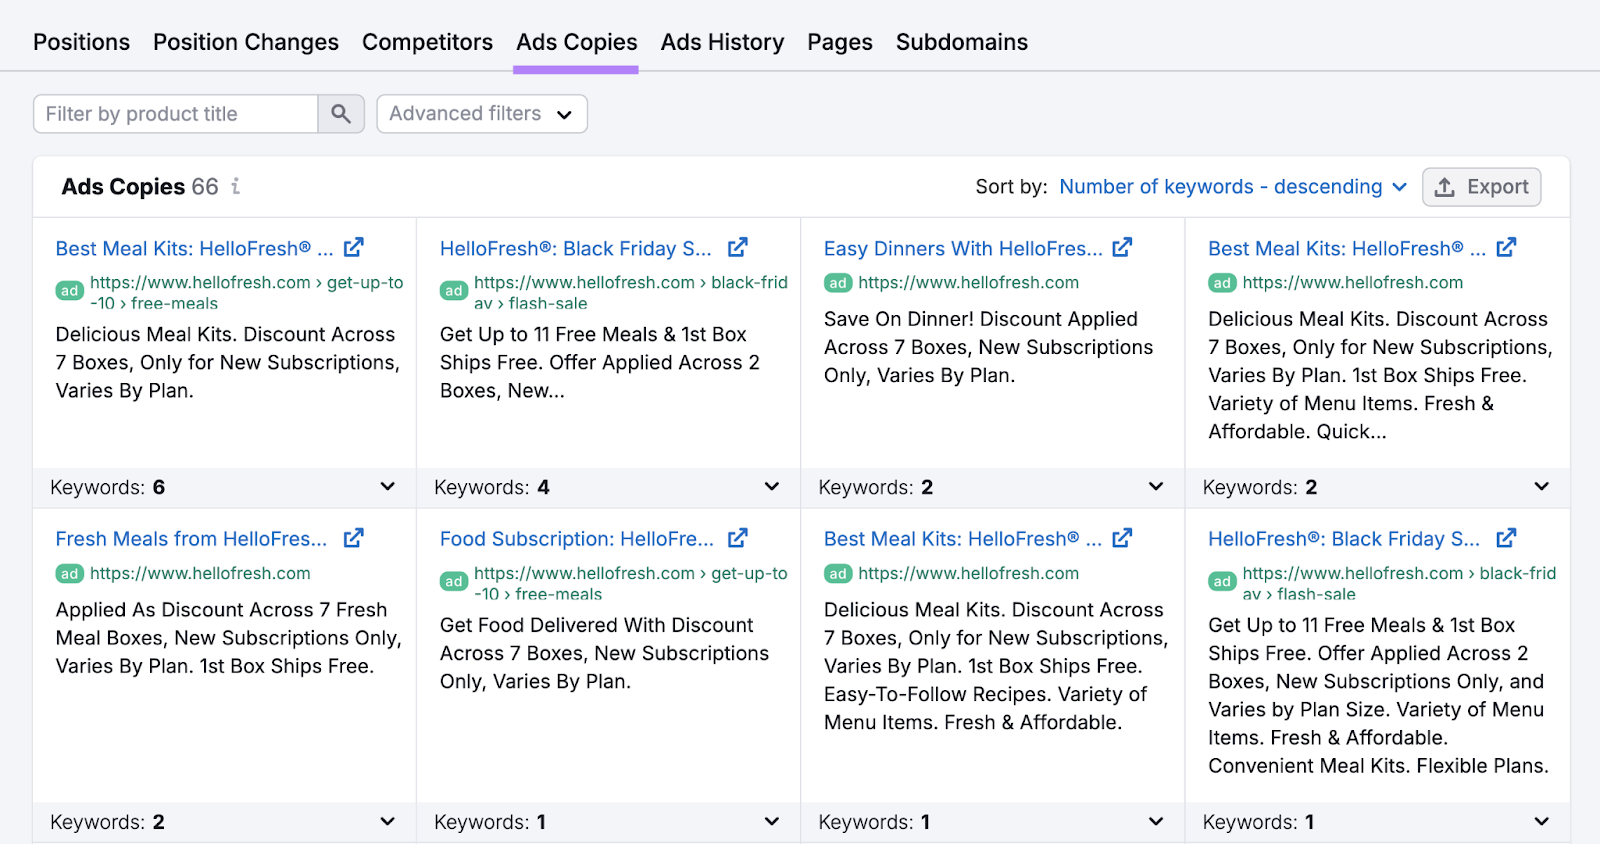Image resolution: width=1600 pixels, height=844 pixels.
Task: Open external link icon for top Black Friday ad
Action: (x=738, y=247)
